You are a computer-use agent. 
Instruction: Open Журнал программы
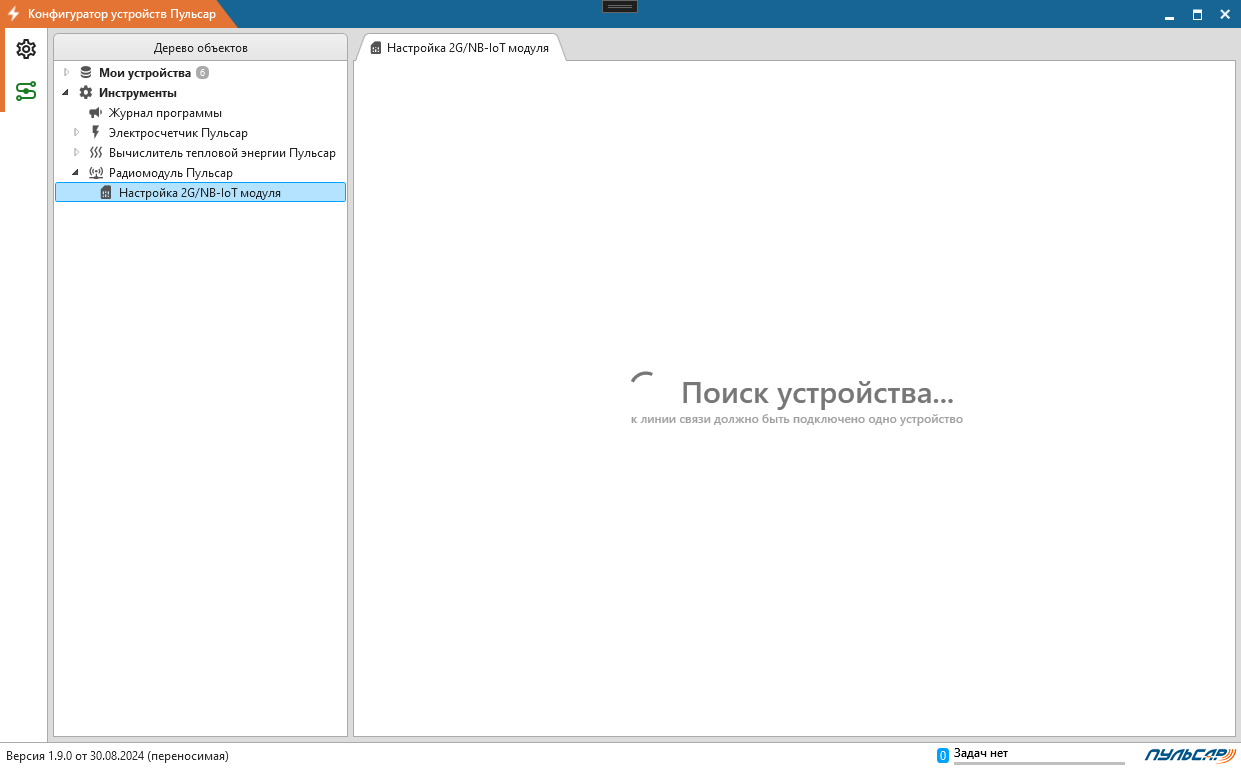click(x=165, y=113)
